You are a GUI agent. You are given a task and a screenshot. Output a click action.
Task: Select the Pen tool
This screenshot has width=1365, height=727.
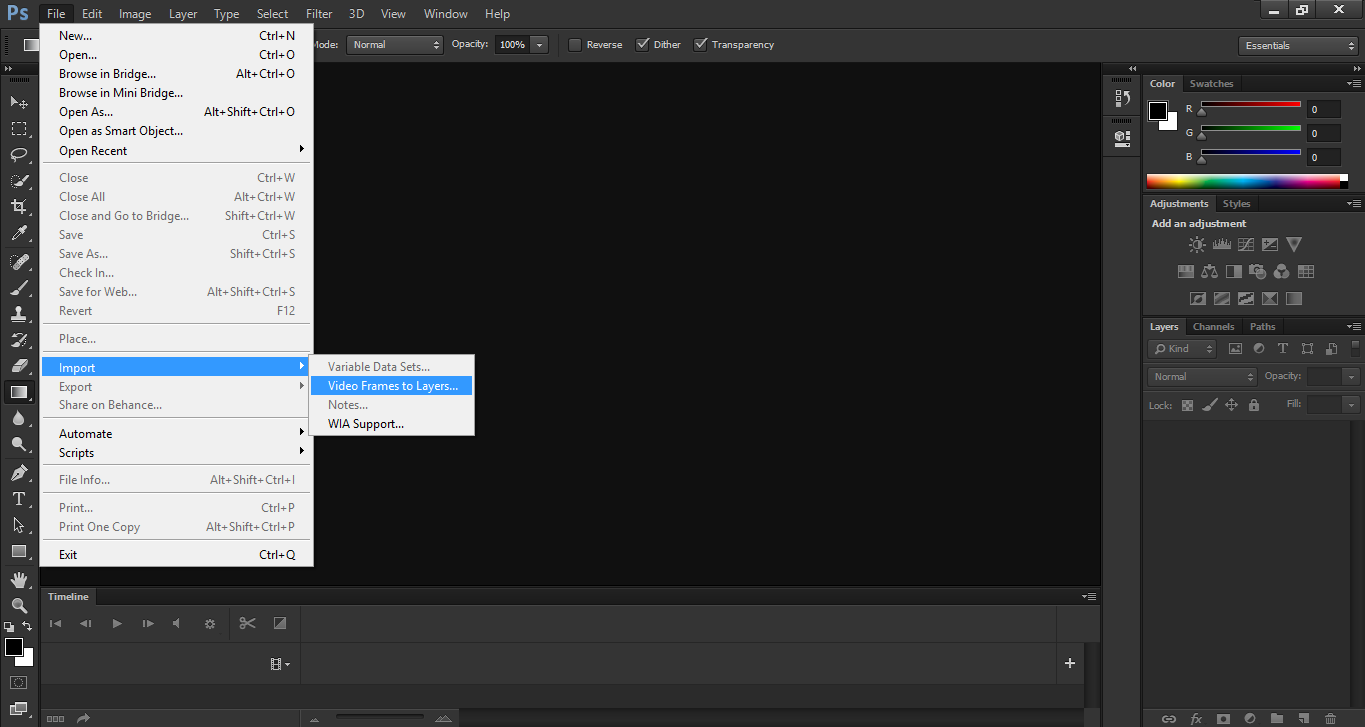19,472
